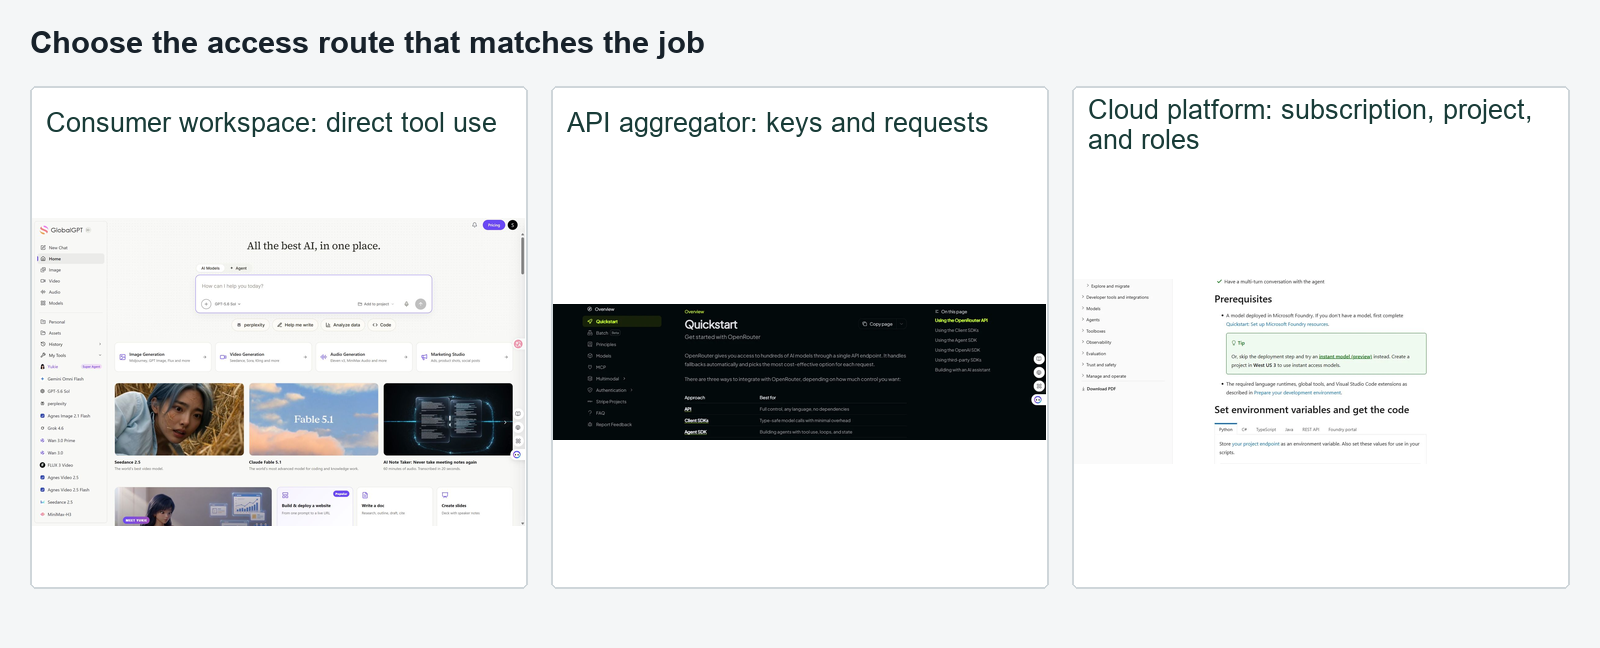Viewport: 1600px width, 648px height.
Task: Open 'Prepare your development environment' link
Action: [1298, 393]
